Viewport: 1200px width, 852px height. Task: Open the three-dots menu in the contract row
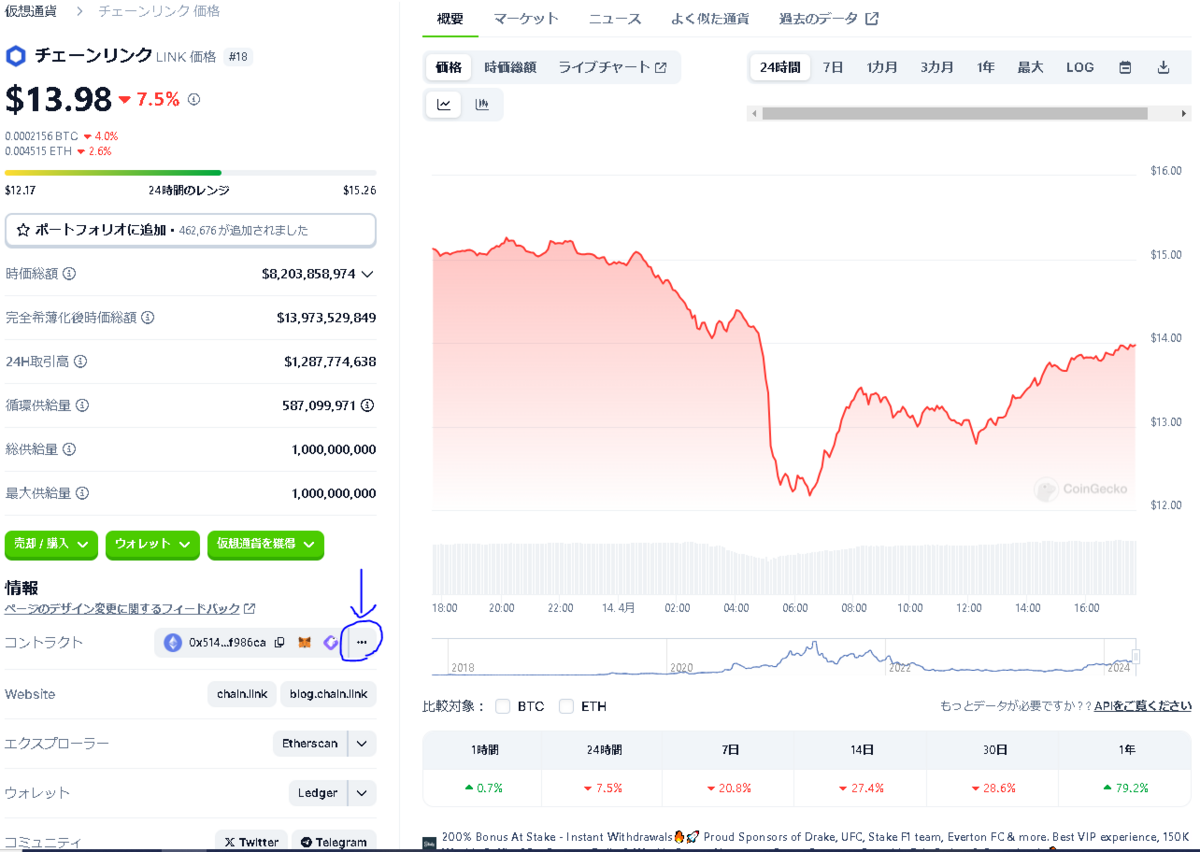[362, 642]
